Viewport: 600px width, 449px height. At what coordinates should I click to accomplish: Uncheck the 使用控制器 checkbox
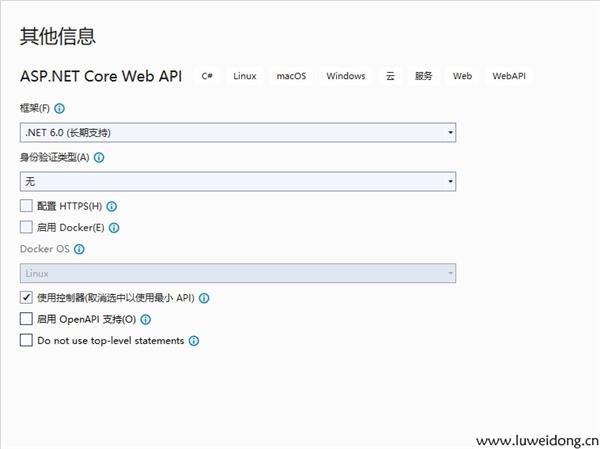coord(26,298)
